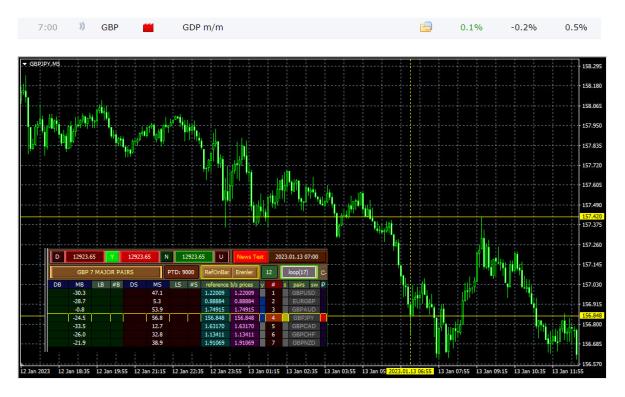625x397 pixels.
Task: Click the MB value -30.3
Action: tap(80, 293)
